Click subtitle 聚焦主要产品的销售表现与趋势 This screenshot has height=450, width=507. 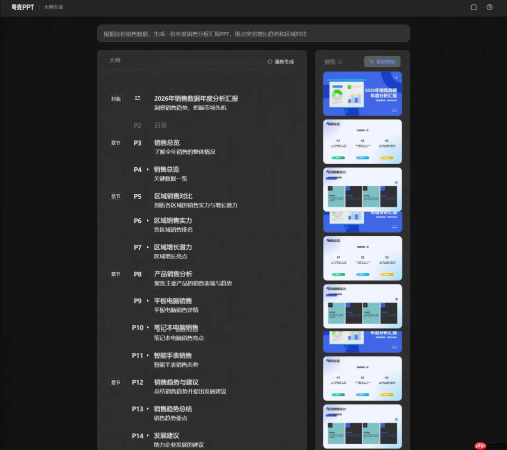pyautogui.click(x=193, y=283)
